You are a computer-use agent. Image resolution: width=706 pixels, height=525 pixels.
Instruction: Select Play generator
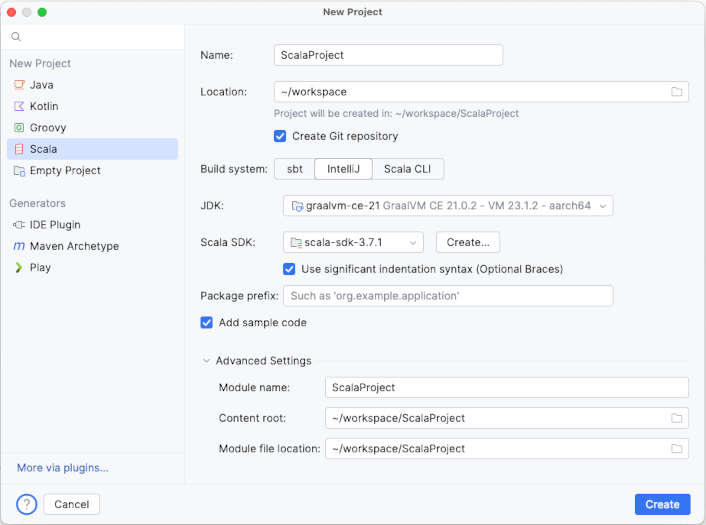[x=92, y=267]
